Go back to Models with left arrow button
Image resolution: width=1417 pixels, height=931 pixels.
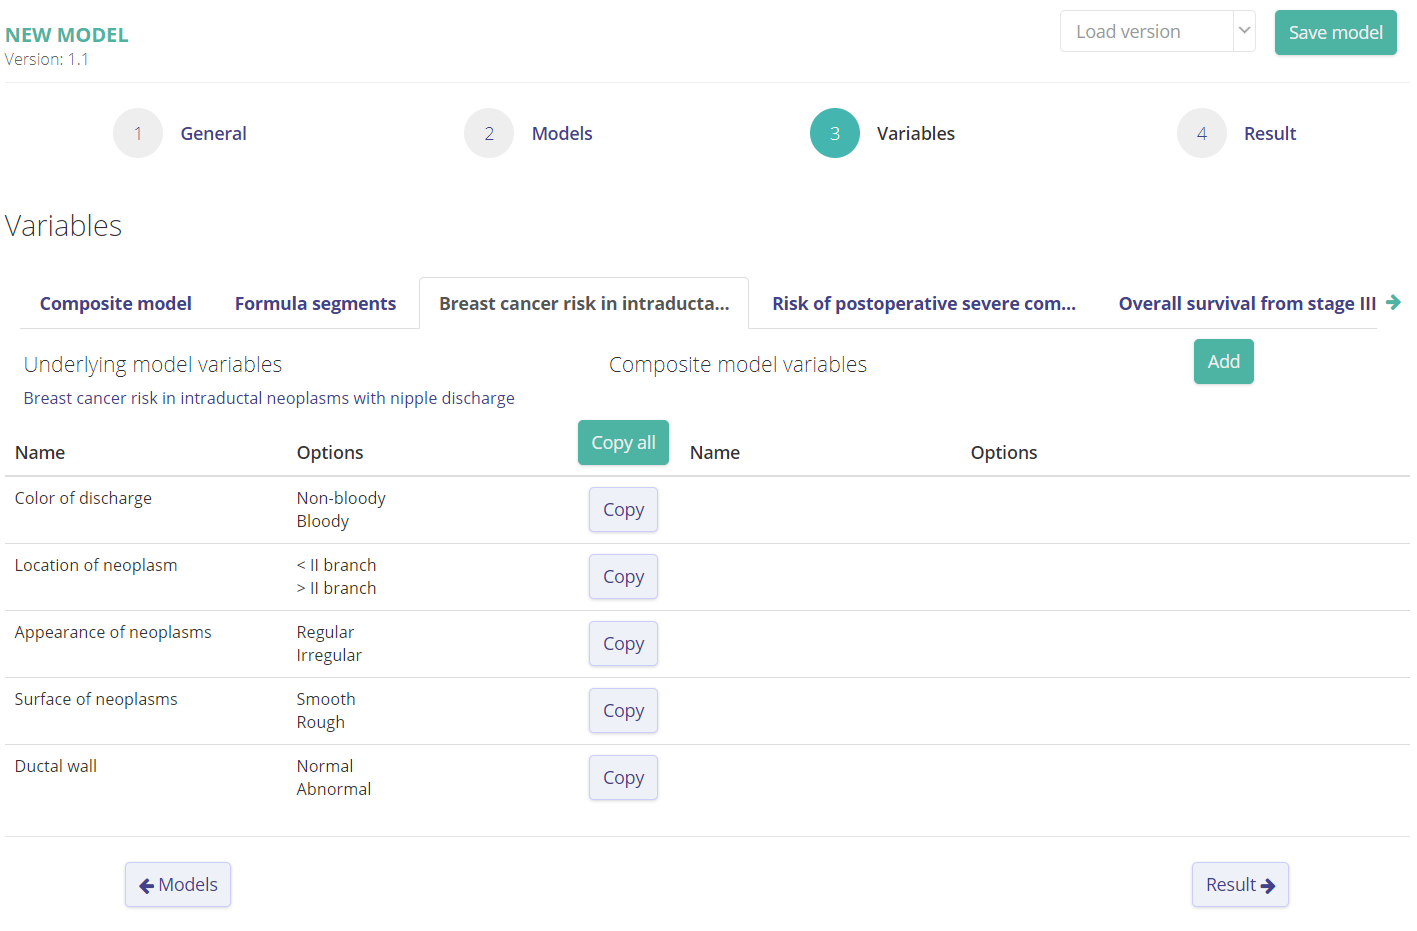point(178,885)
